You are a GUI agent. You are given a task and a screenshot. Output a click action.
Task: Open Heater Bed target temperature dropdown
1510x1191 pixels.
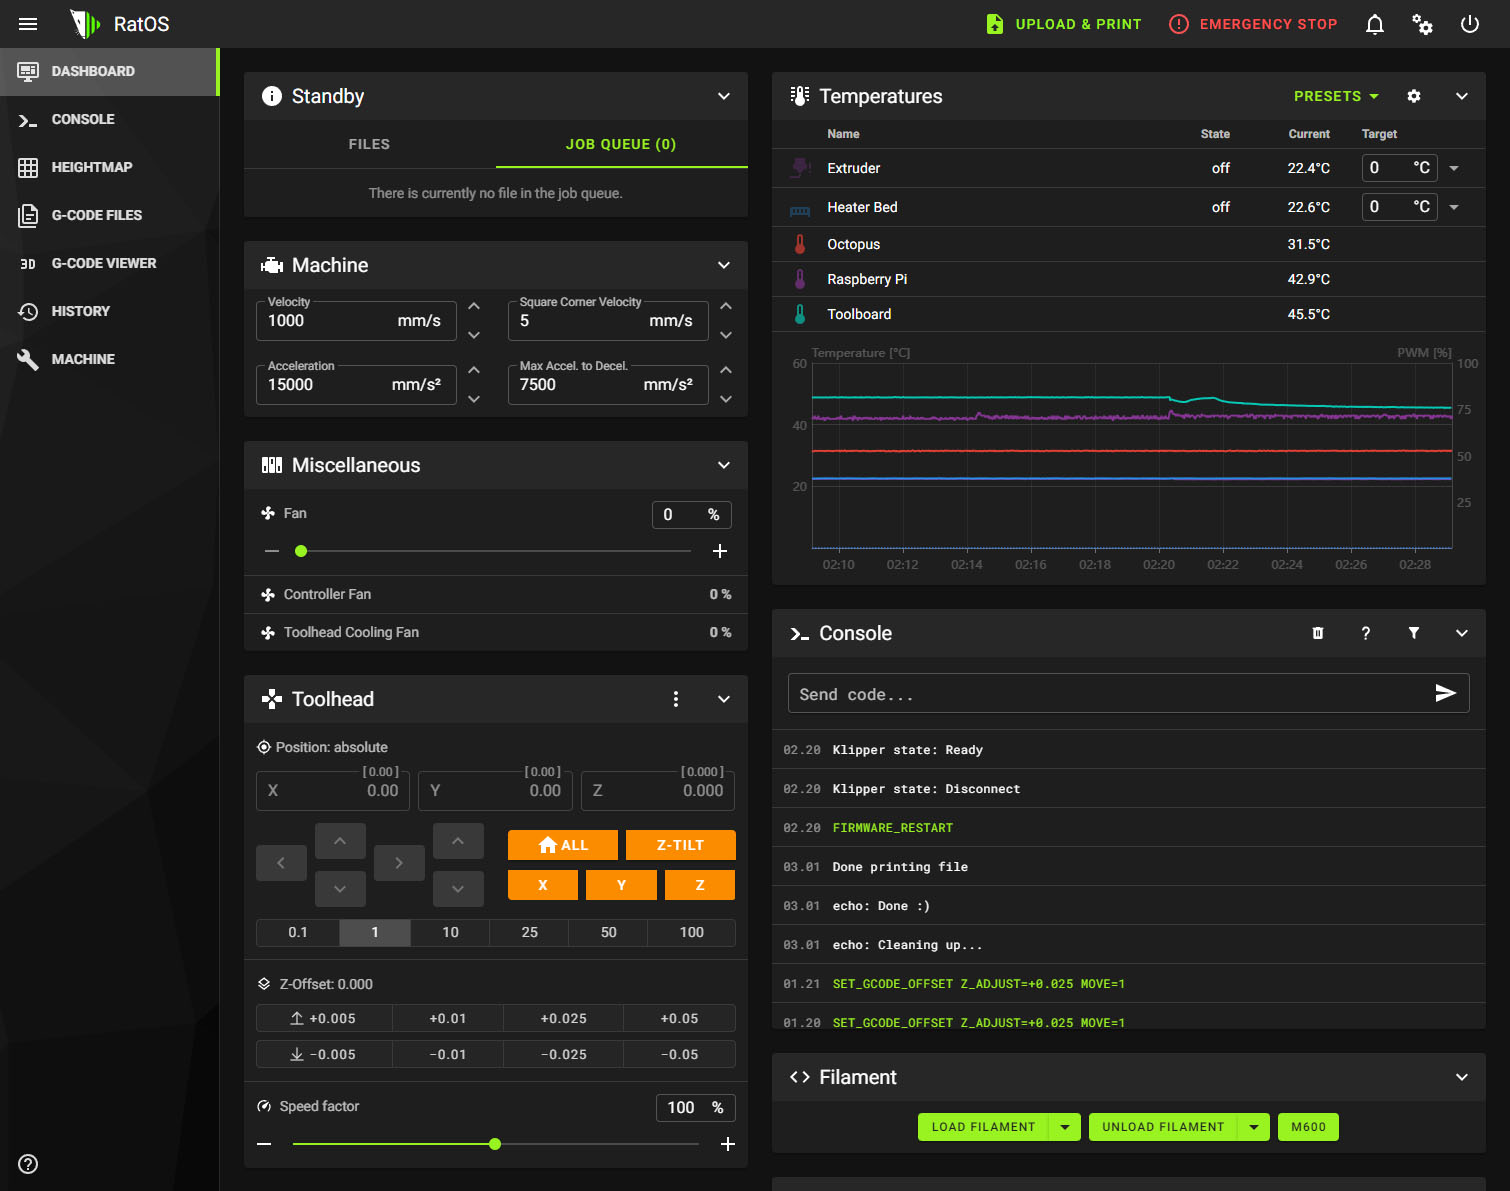click(x=1454, y=207)
